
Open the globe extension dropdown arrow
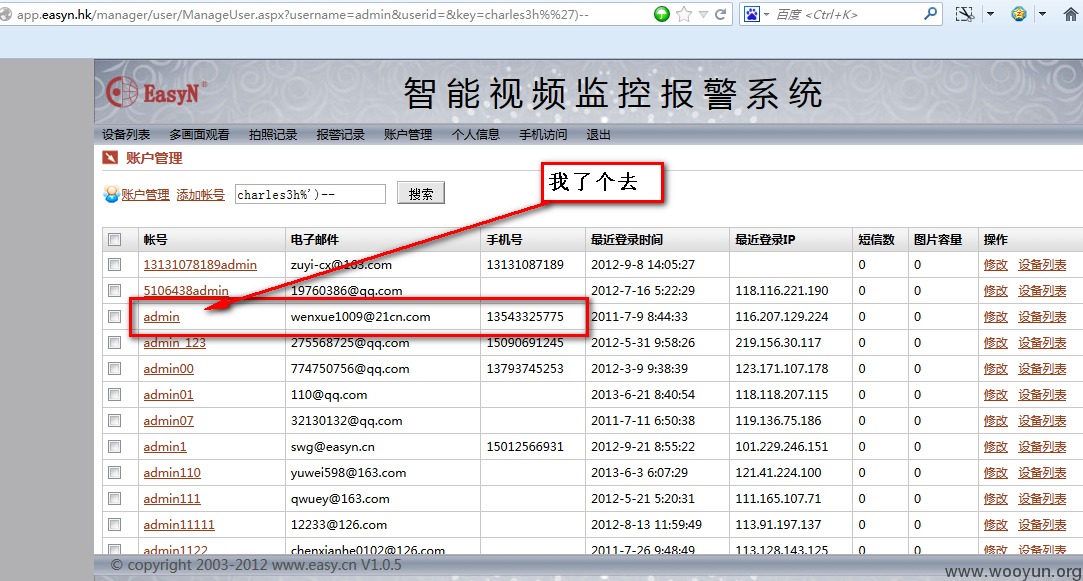click(1042, 14)
